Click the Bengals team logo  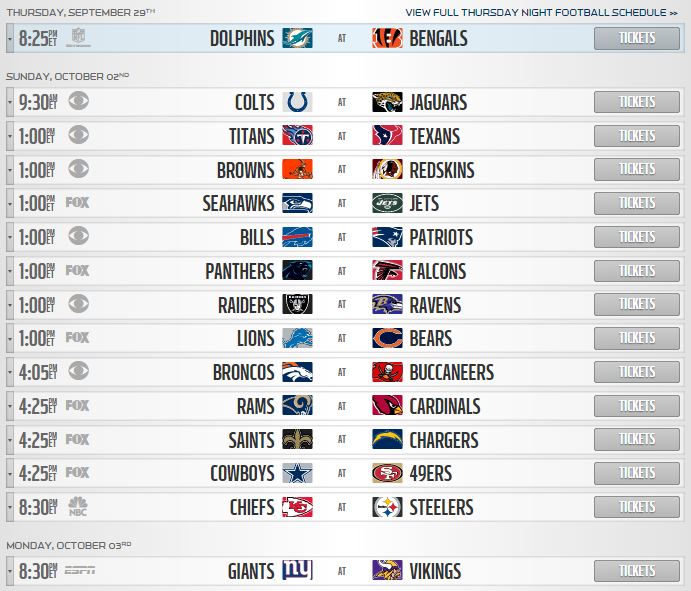tap(387, 38)
